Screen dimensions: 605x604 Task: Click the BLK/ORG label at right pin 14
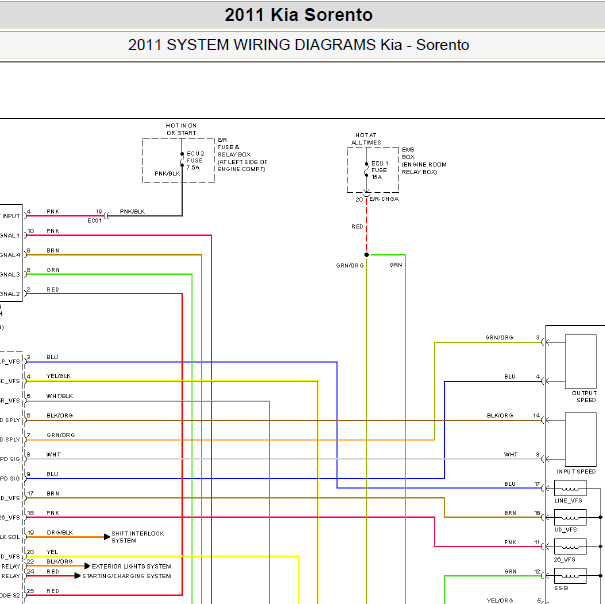(500, 416)
